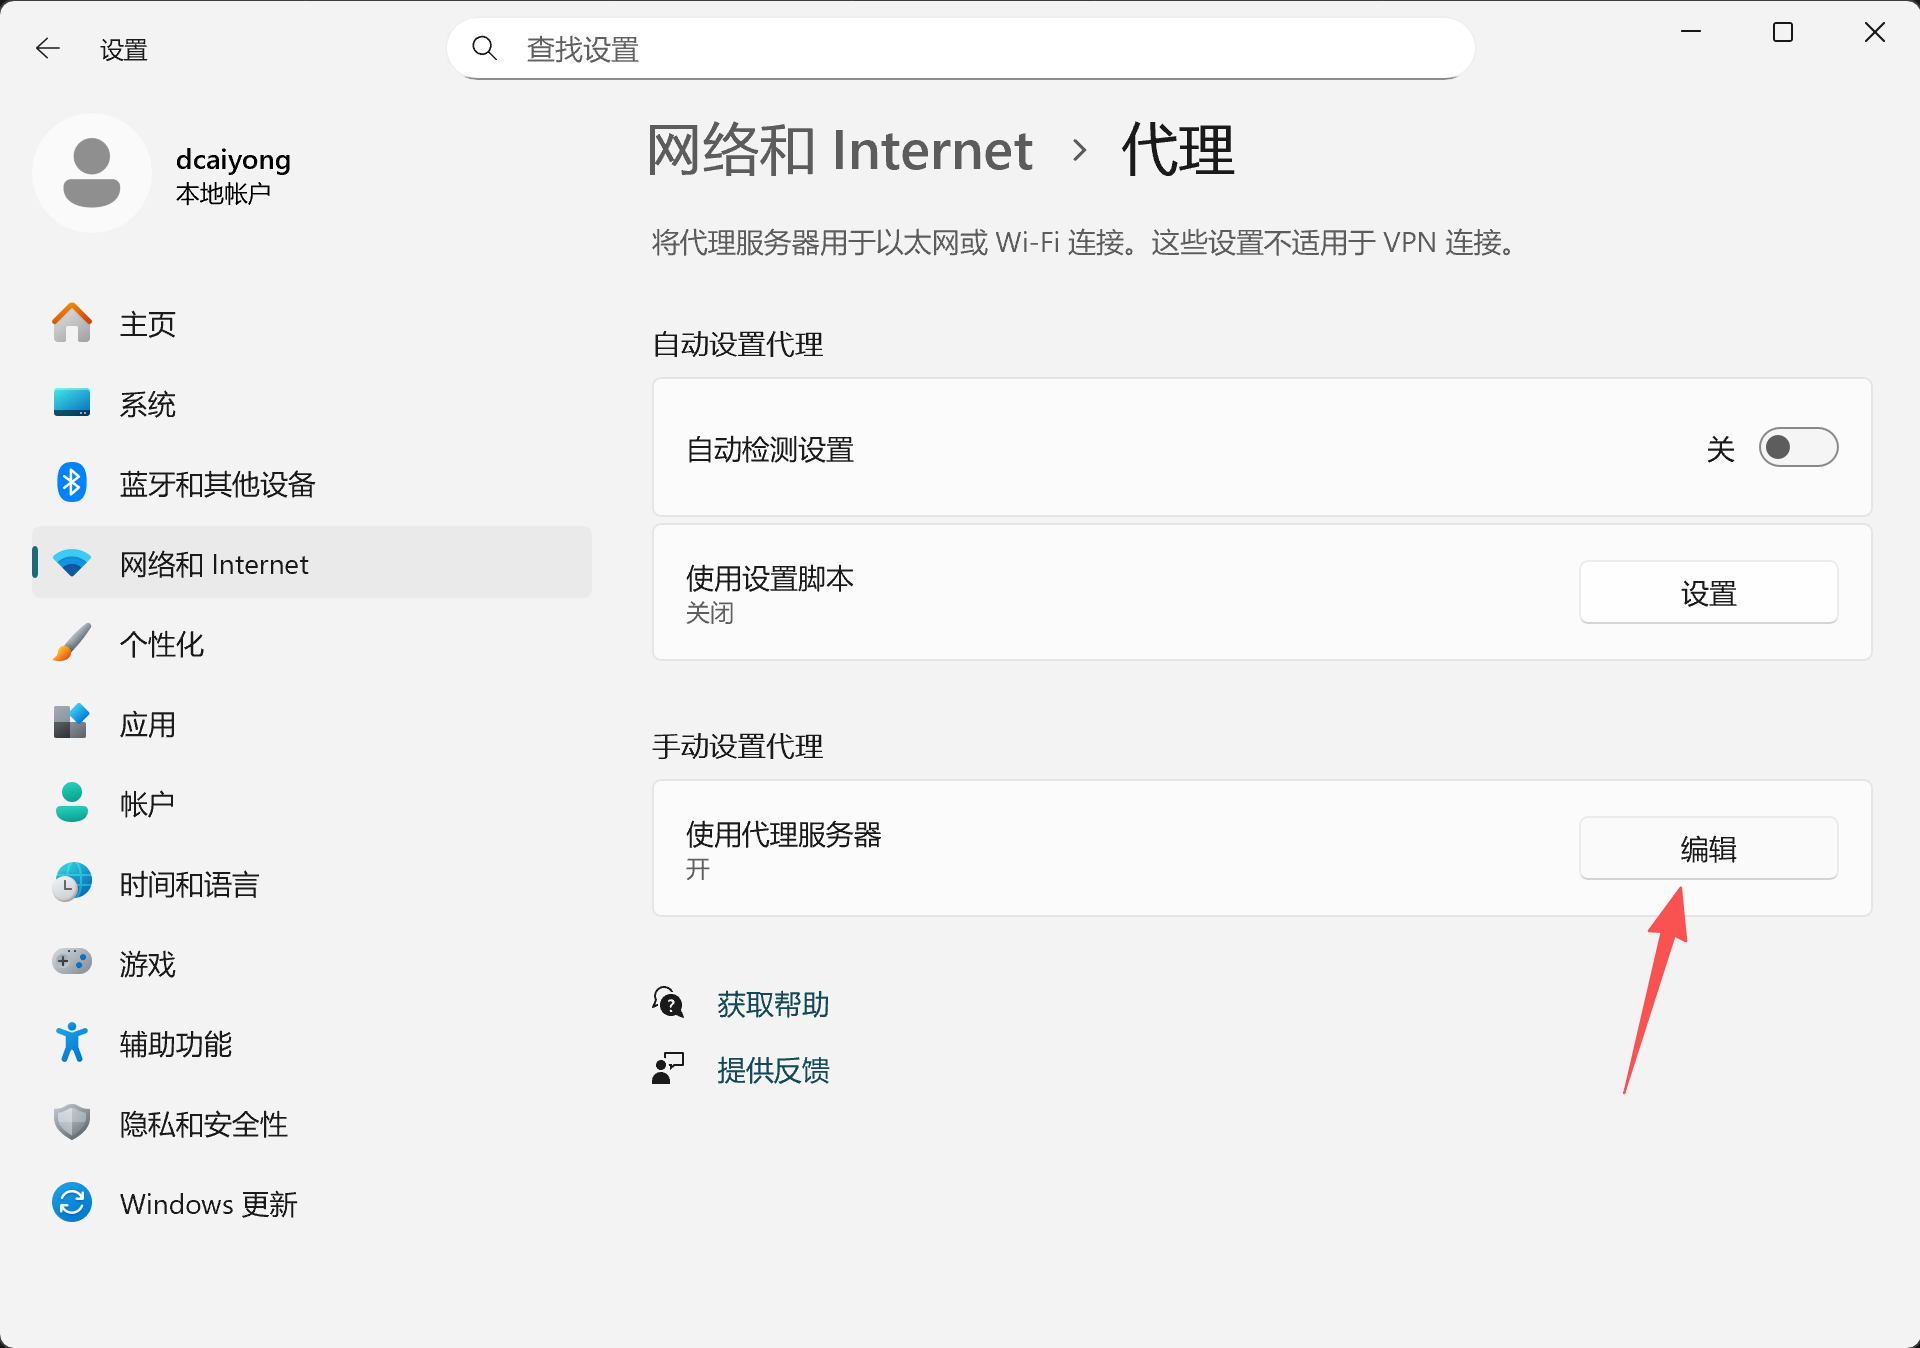Click the Privacy & security (隐私和安全性) shield icon

[72, 1123]
